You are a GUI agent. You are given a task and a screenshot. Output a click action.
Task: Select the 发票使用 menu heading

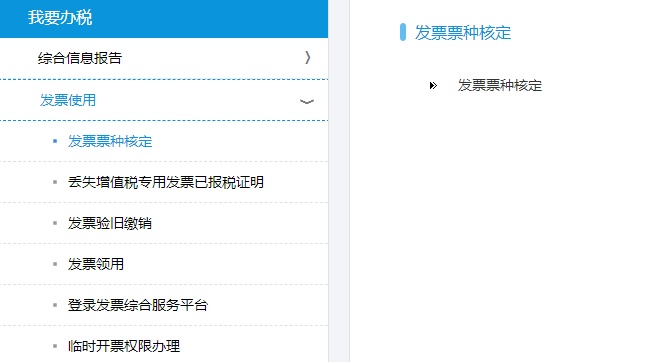point(164,100)
